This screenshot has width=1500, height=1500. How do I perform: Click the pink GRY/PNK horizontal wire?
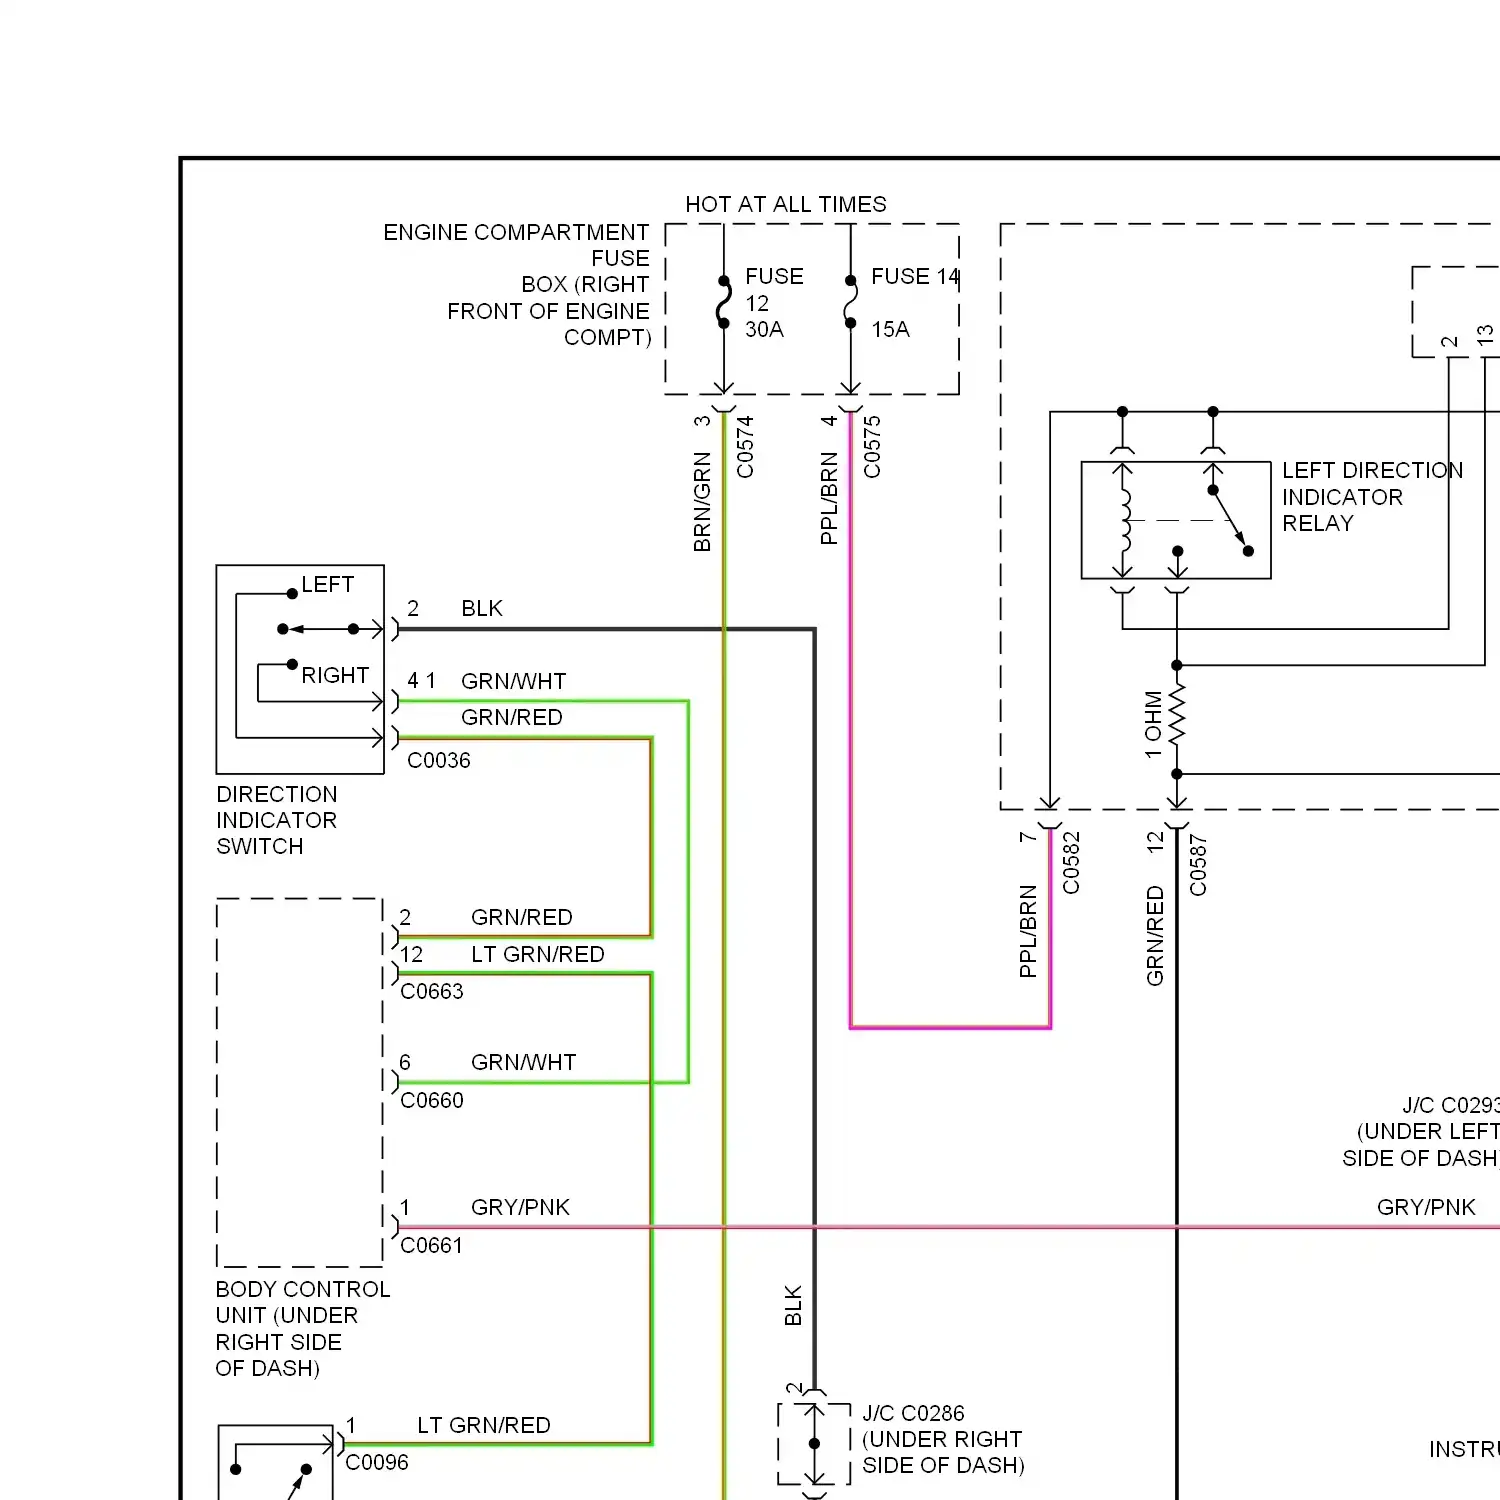click(x=948, y=1227)
